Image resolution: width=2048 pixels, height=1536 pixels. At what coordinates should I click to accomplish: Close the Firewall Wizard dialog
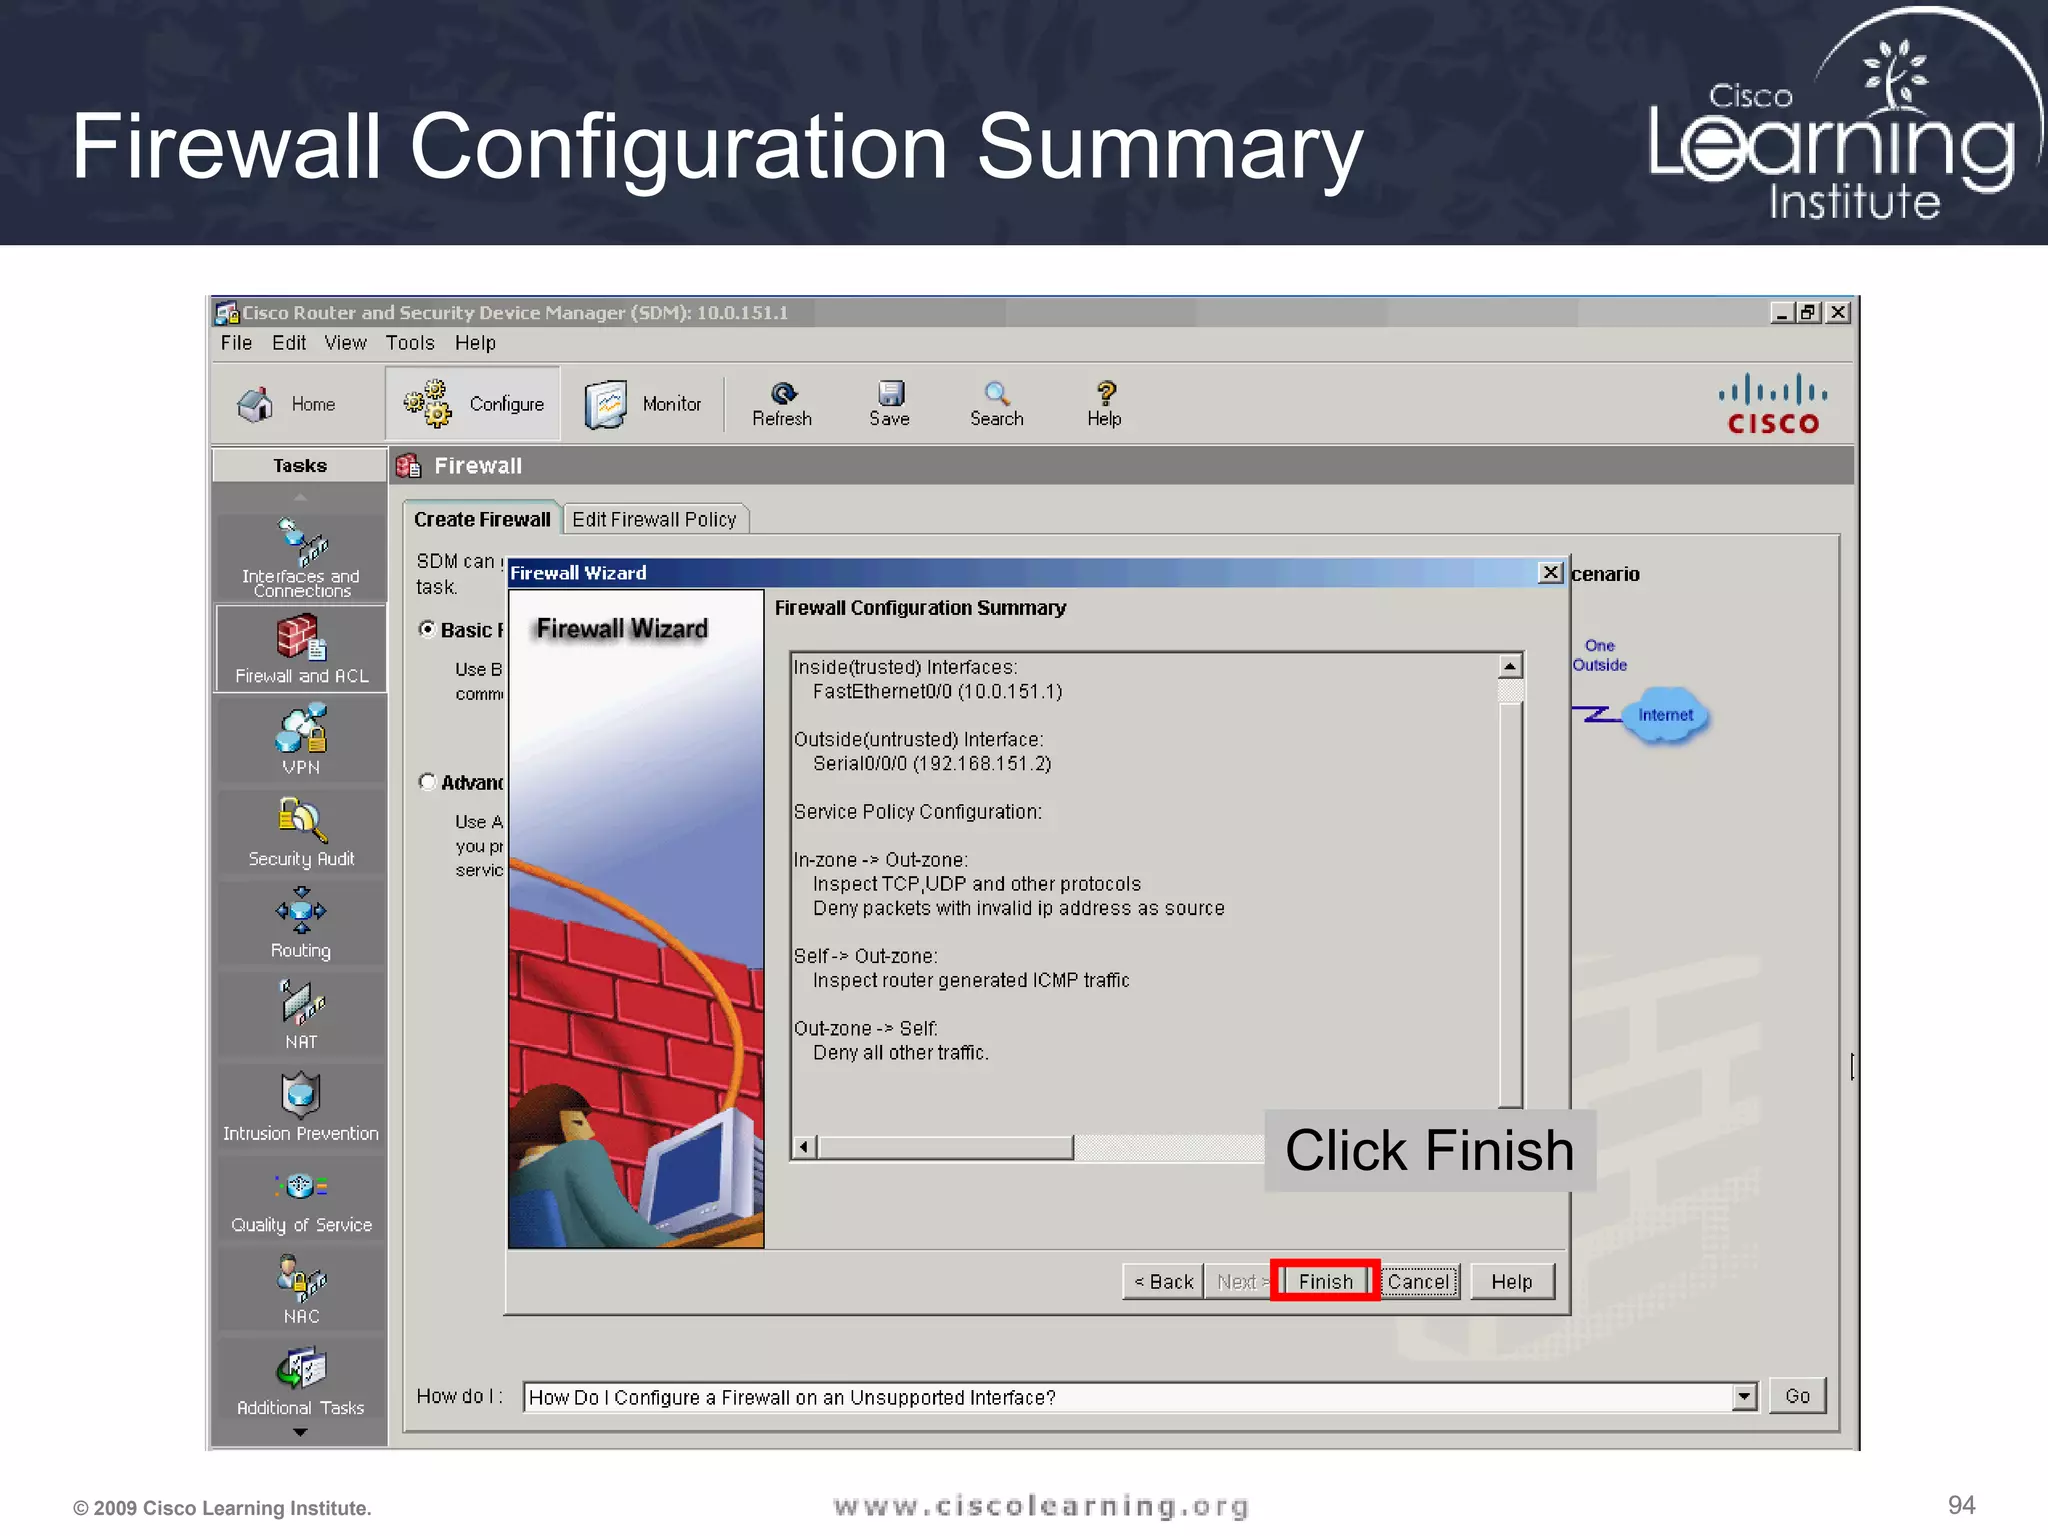tap(1550, 572)
